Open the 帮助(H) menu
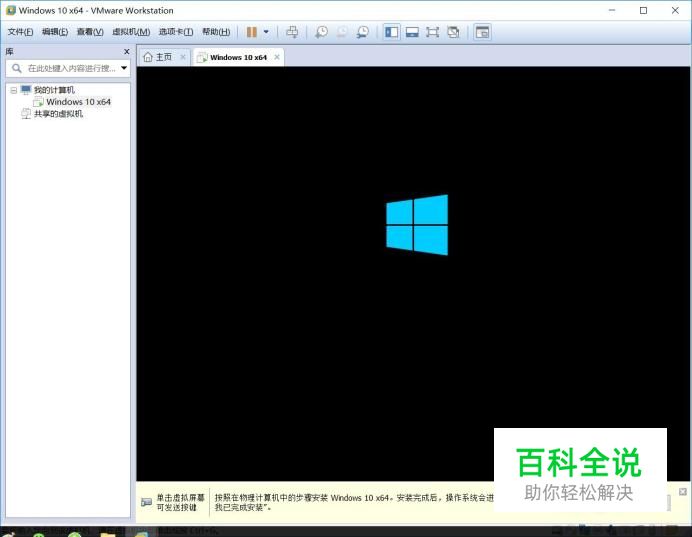 (216, 32)
